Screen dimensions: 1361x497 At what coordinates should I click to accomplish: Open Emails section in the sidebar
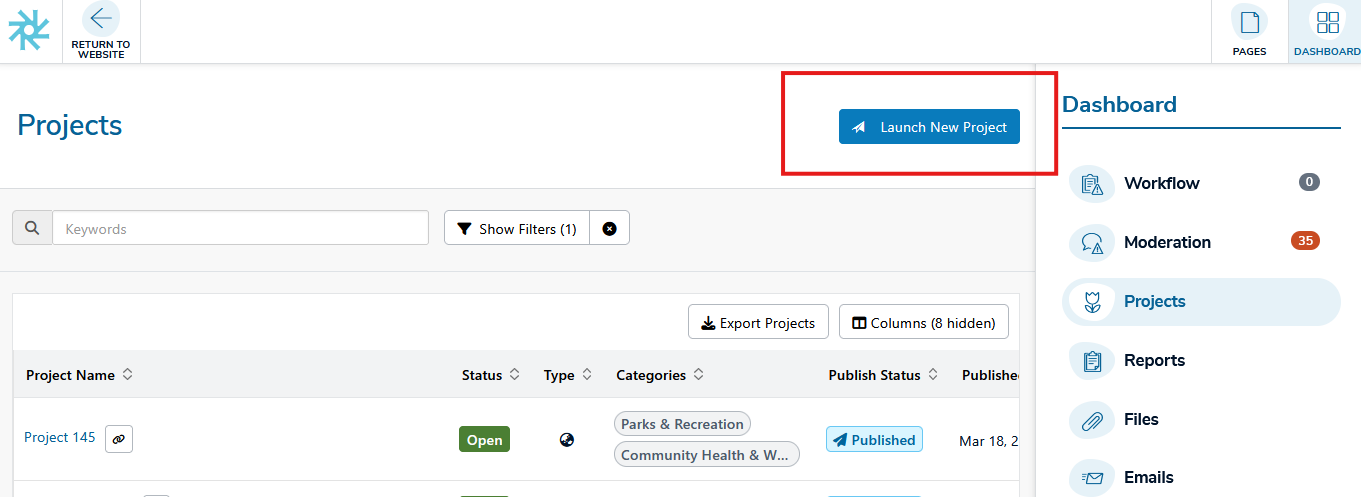(1148, 477)
